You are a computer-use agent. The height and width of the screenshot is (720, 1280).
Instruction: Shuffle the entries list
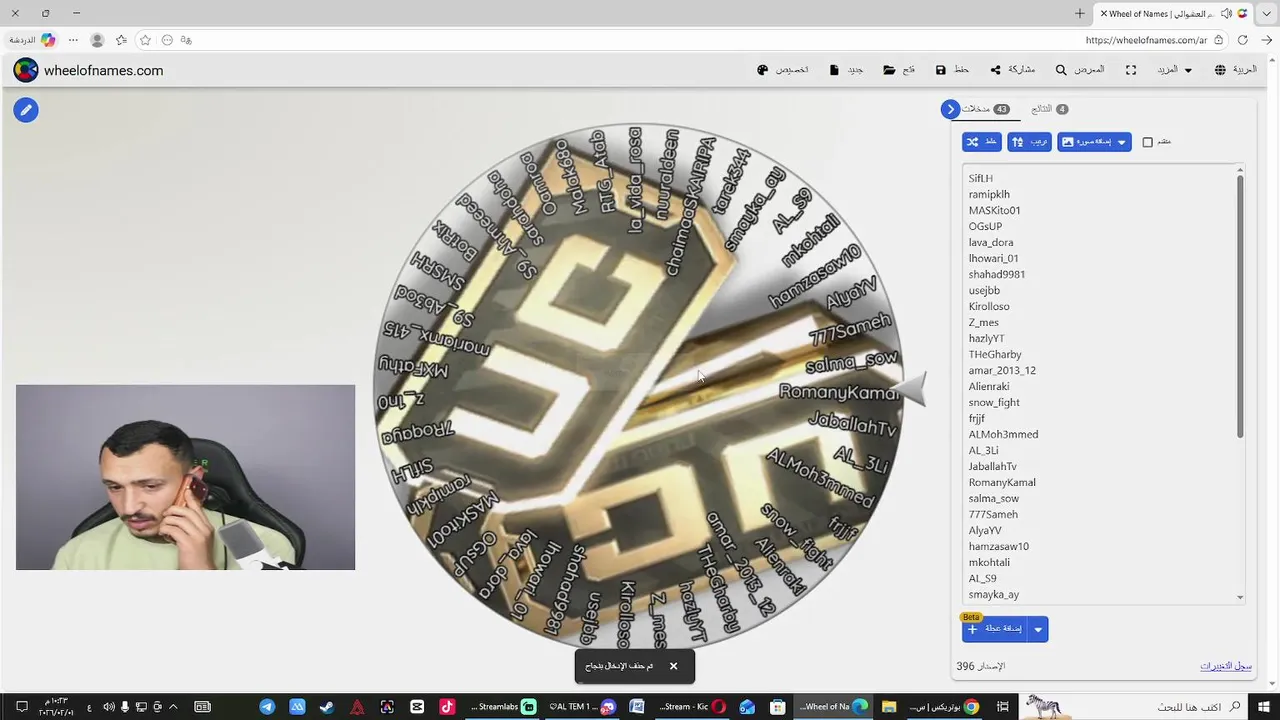982,142
